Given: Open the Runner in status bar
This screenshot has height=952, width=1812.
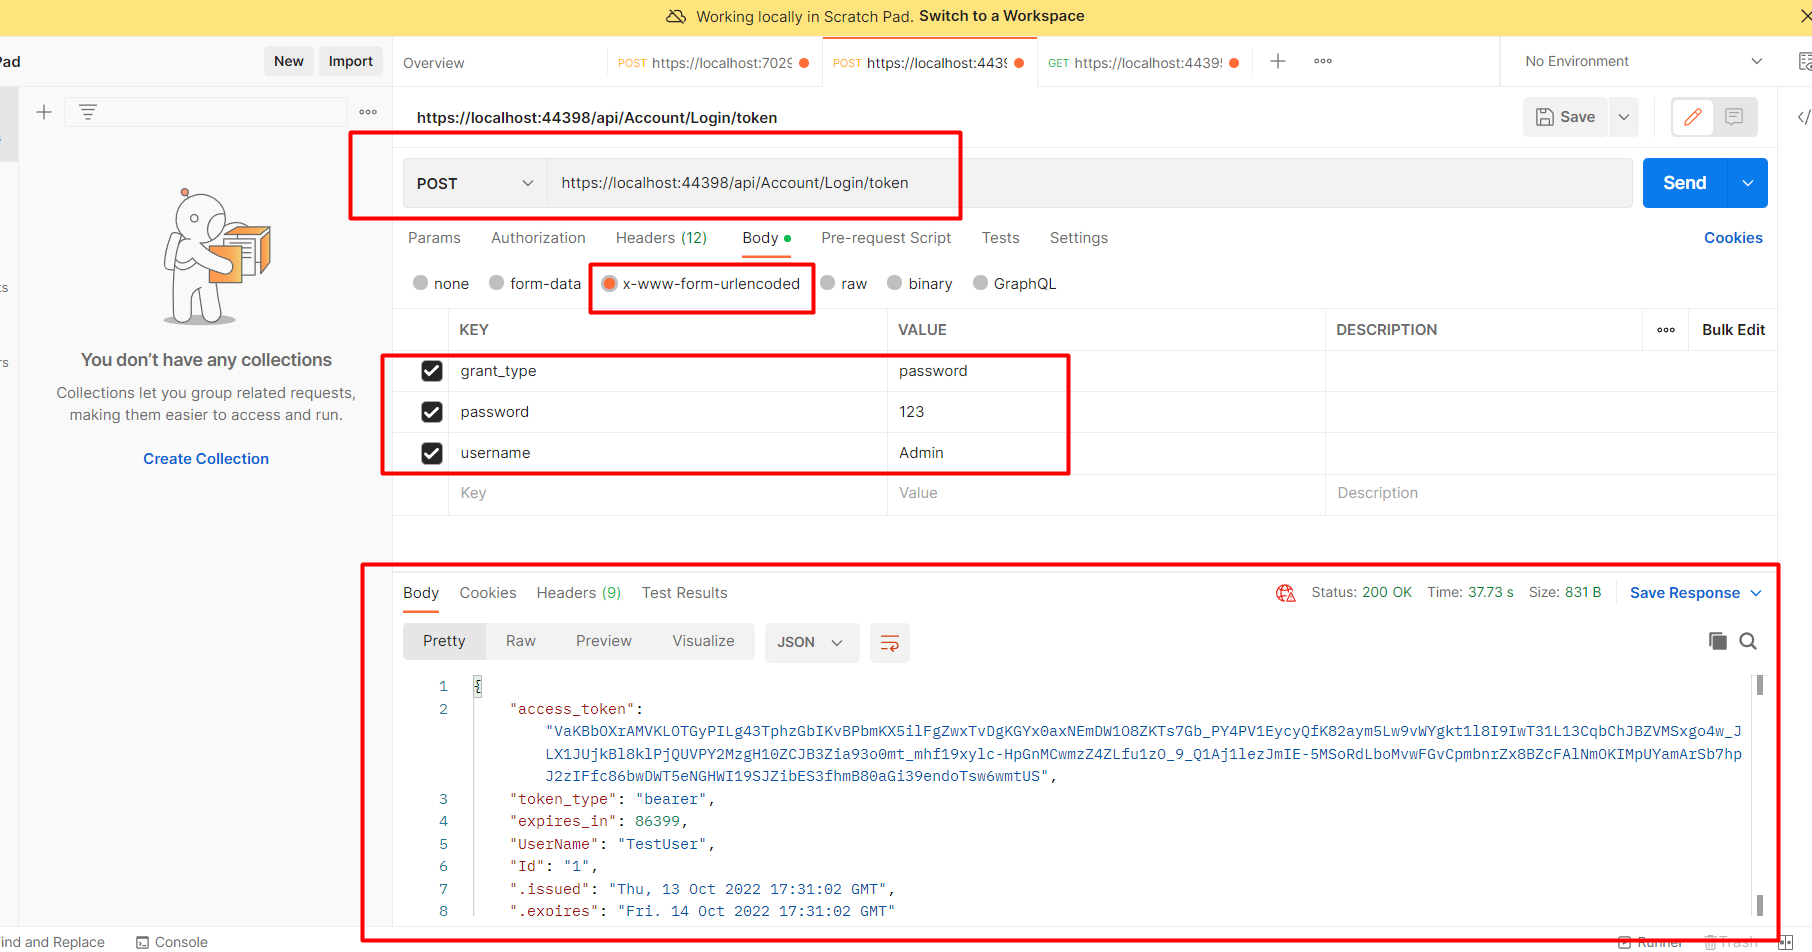Looking at the screenshot, I should 1650,942.
